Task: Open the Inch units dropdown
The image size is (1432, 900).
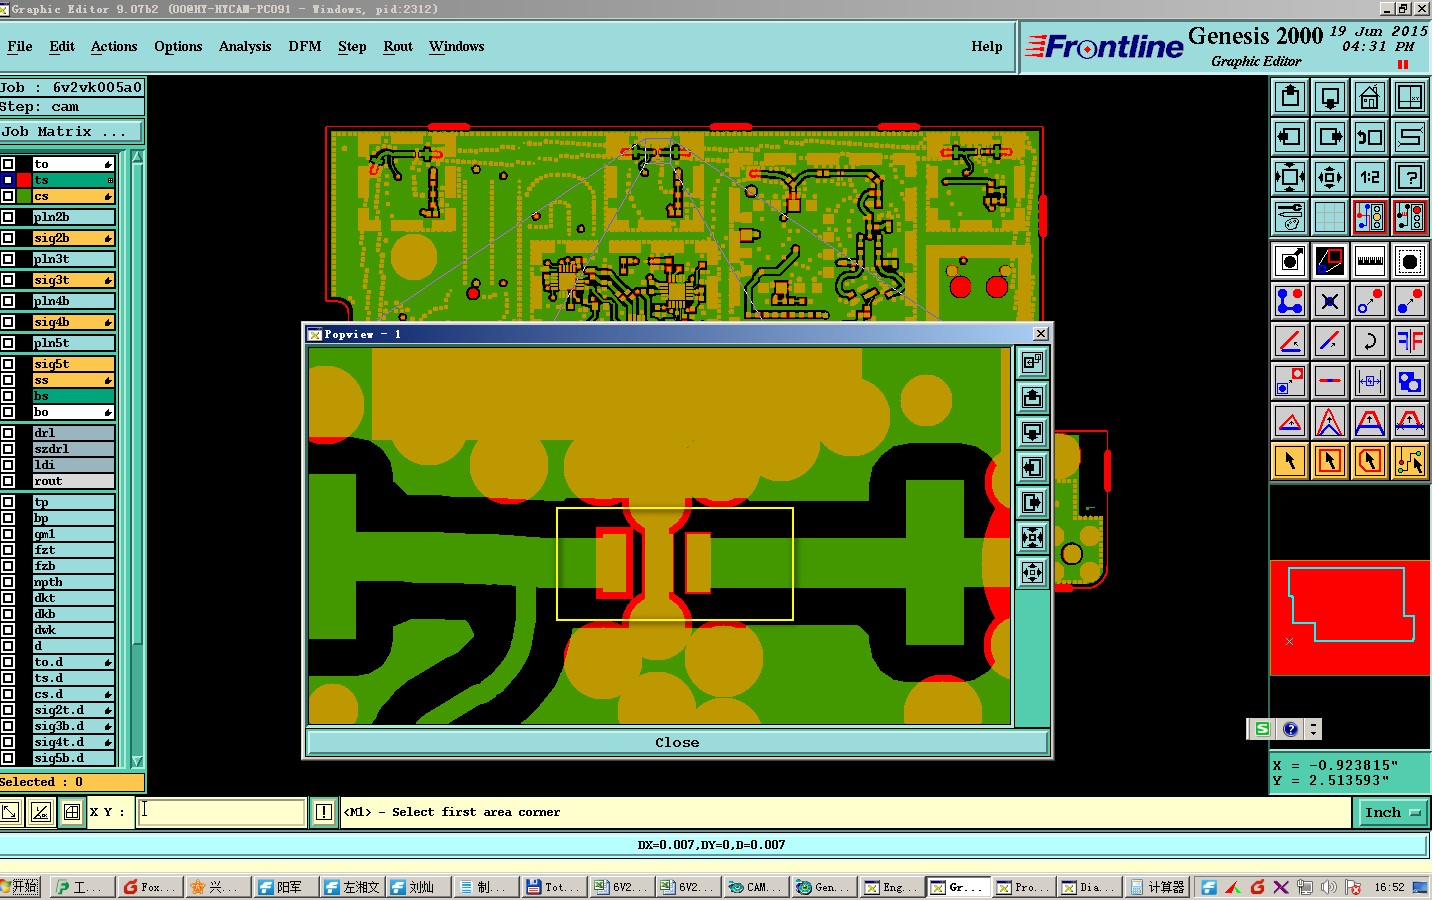Action: tap(1392, 813)
